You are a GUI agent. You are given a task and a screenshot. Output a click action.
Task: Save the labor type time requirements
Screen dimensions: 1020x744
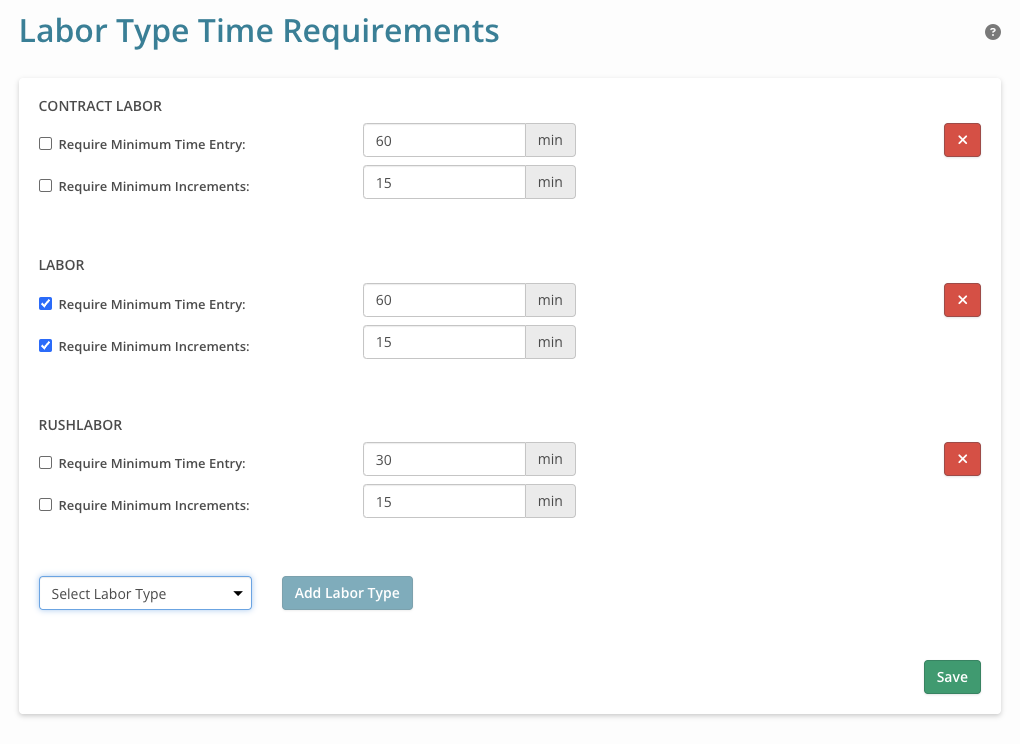pos(952,677)
